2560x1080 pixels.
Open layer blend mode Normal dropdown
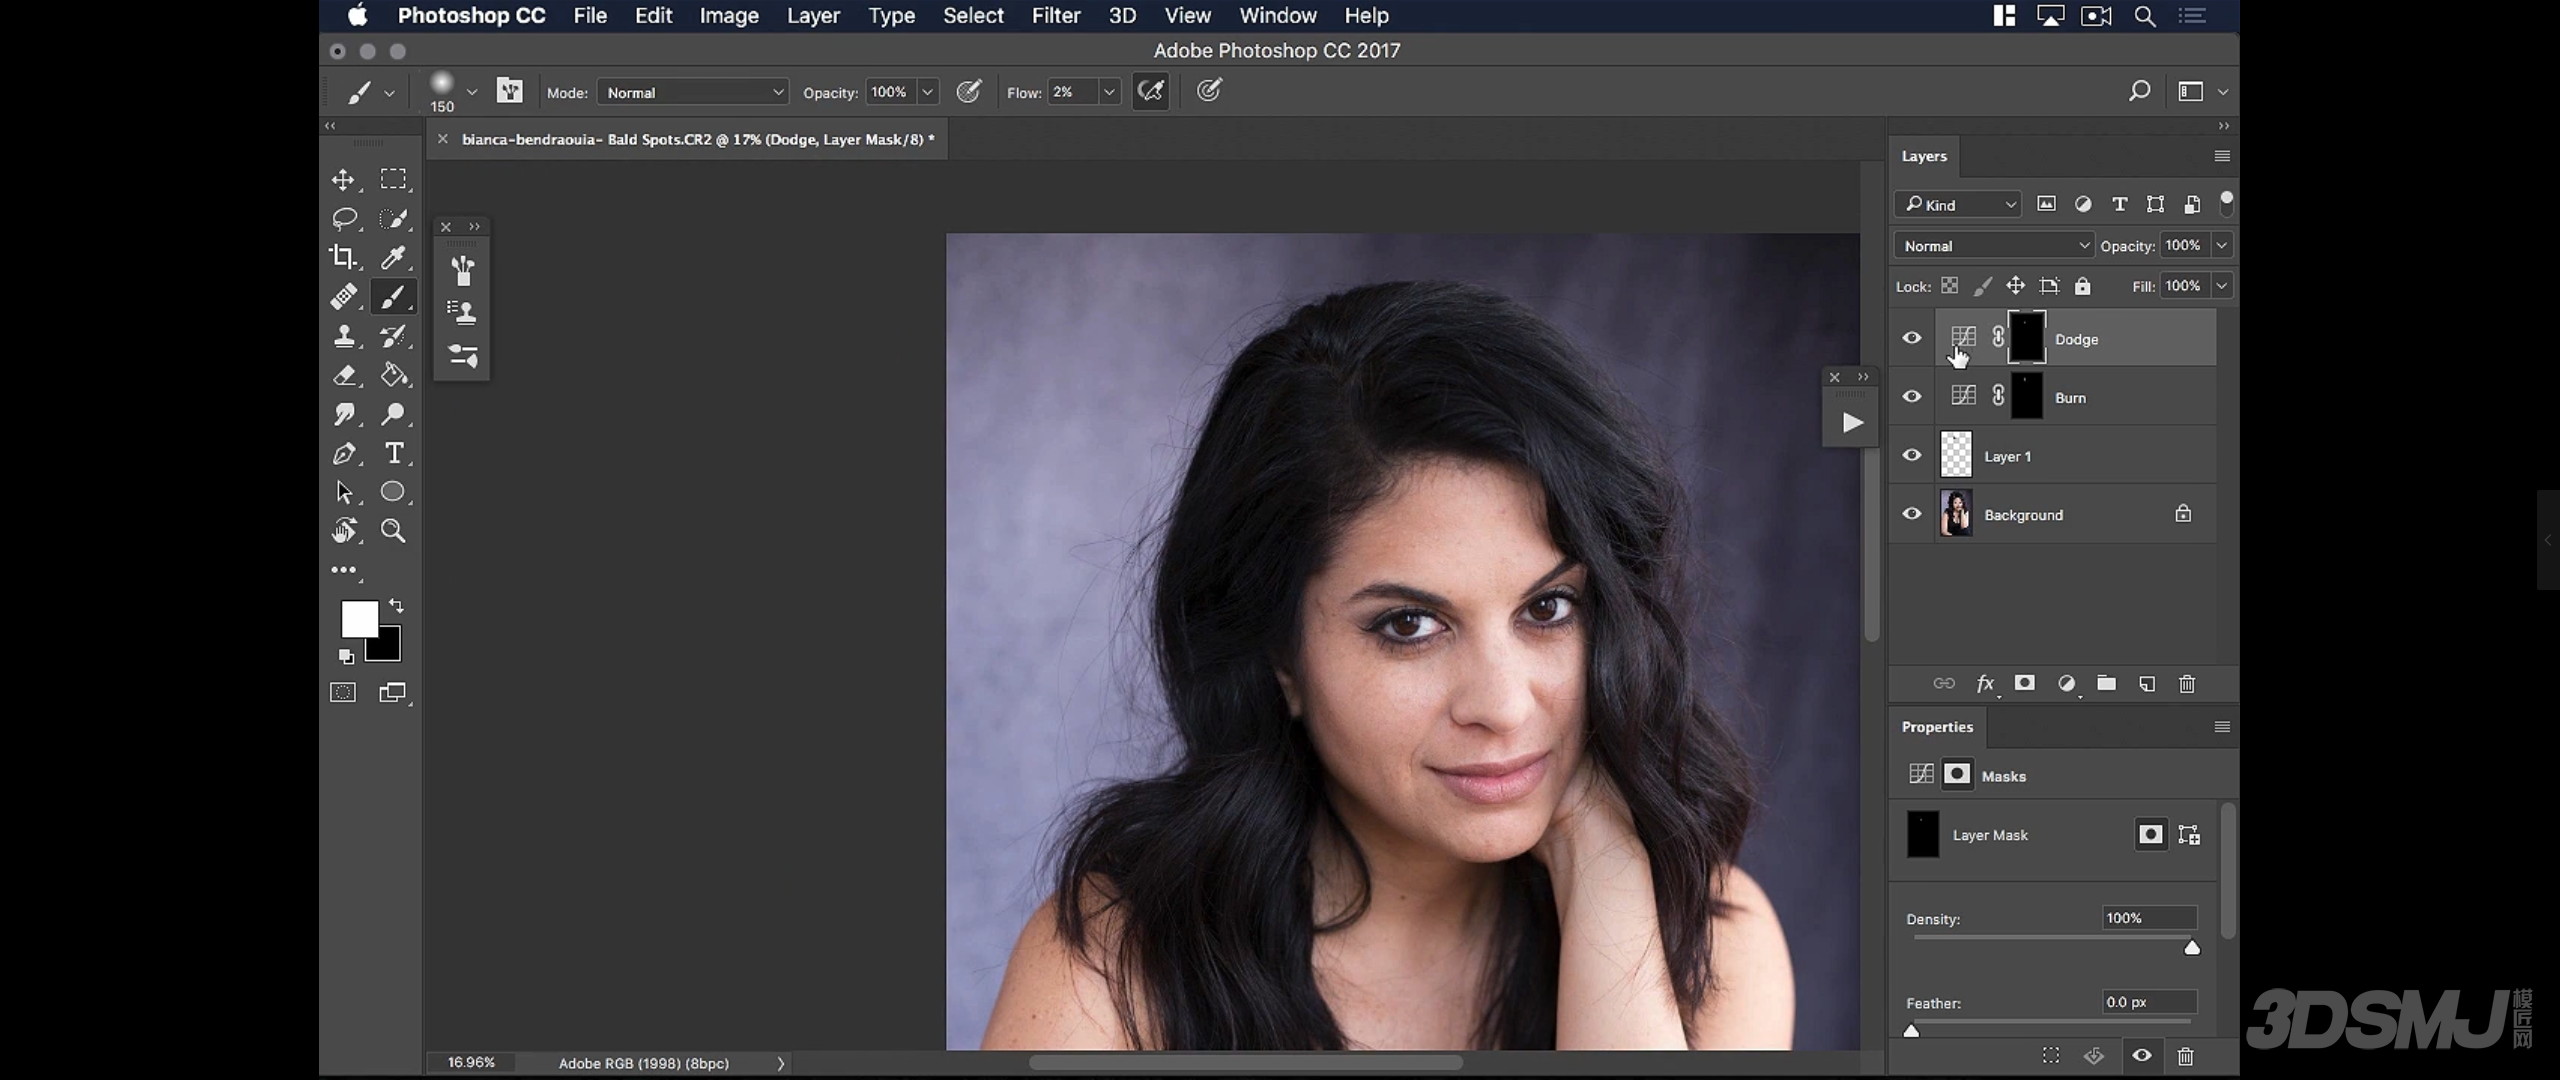[1994, 246]
